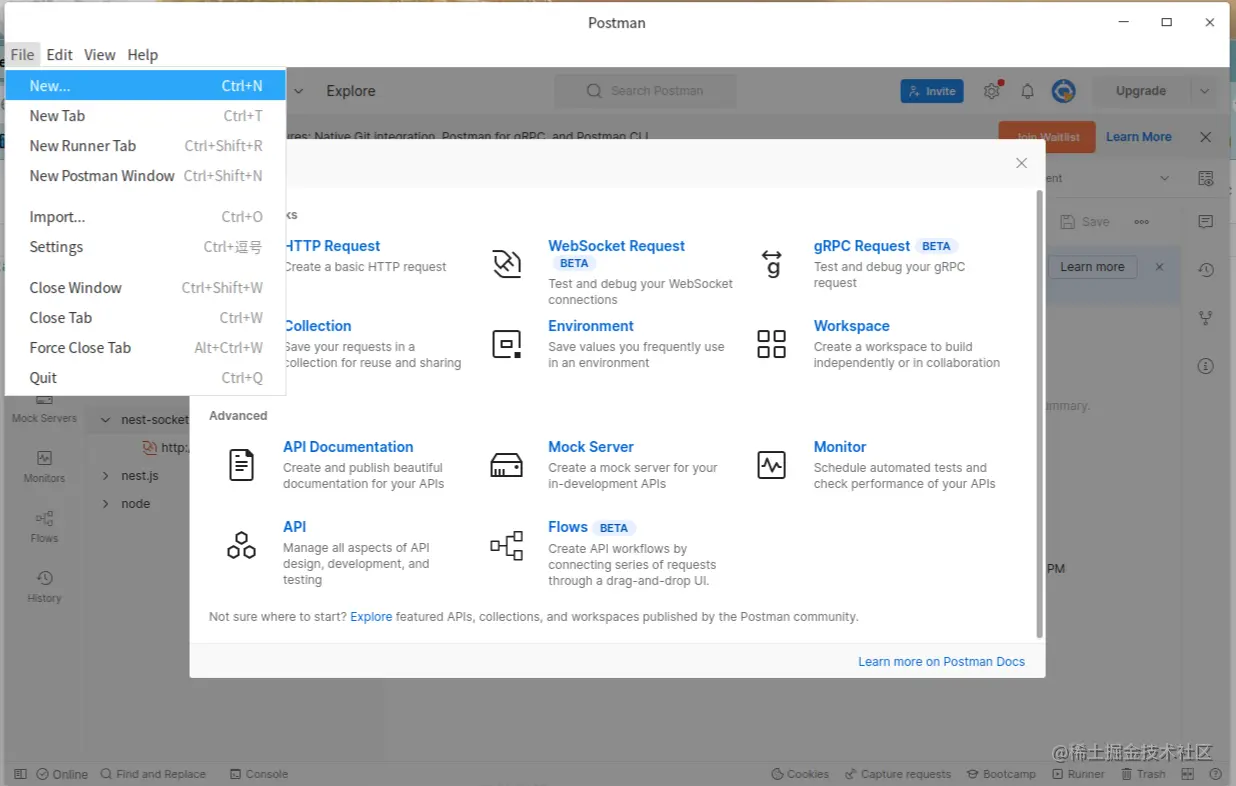The image size is (1236, 786).
Task: Select the Mock Server icon
Action: coord(507,465)
